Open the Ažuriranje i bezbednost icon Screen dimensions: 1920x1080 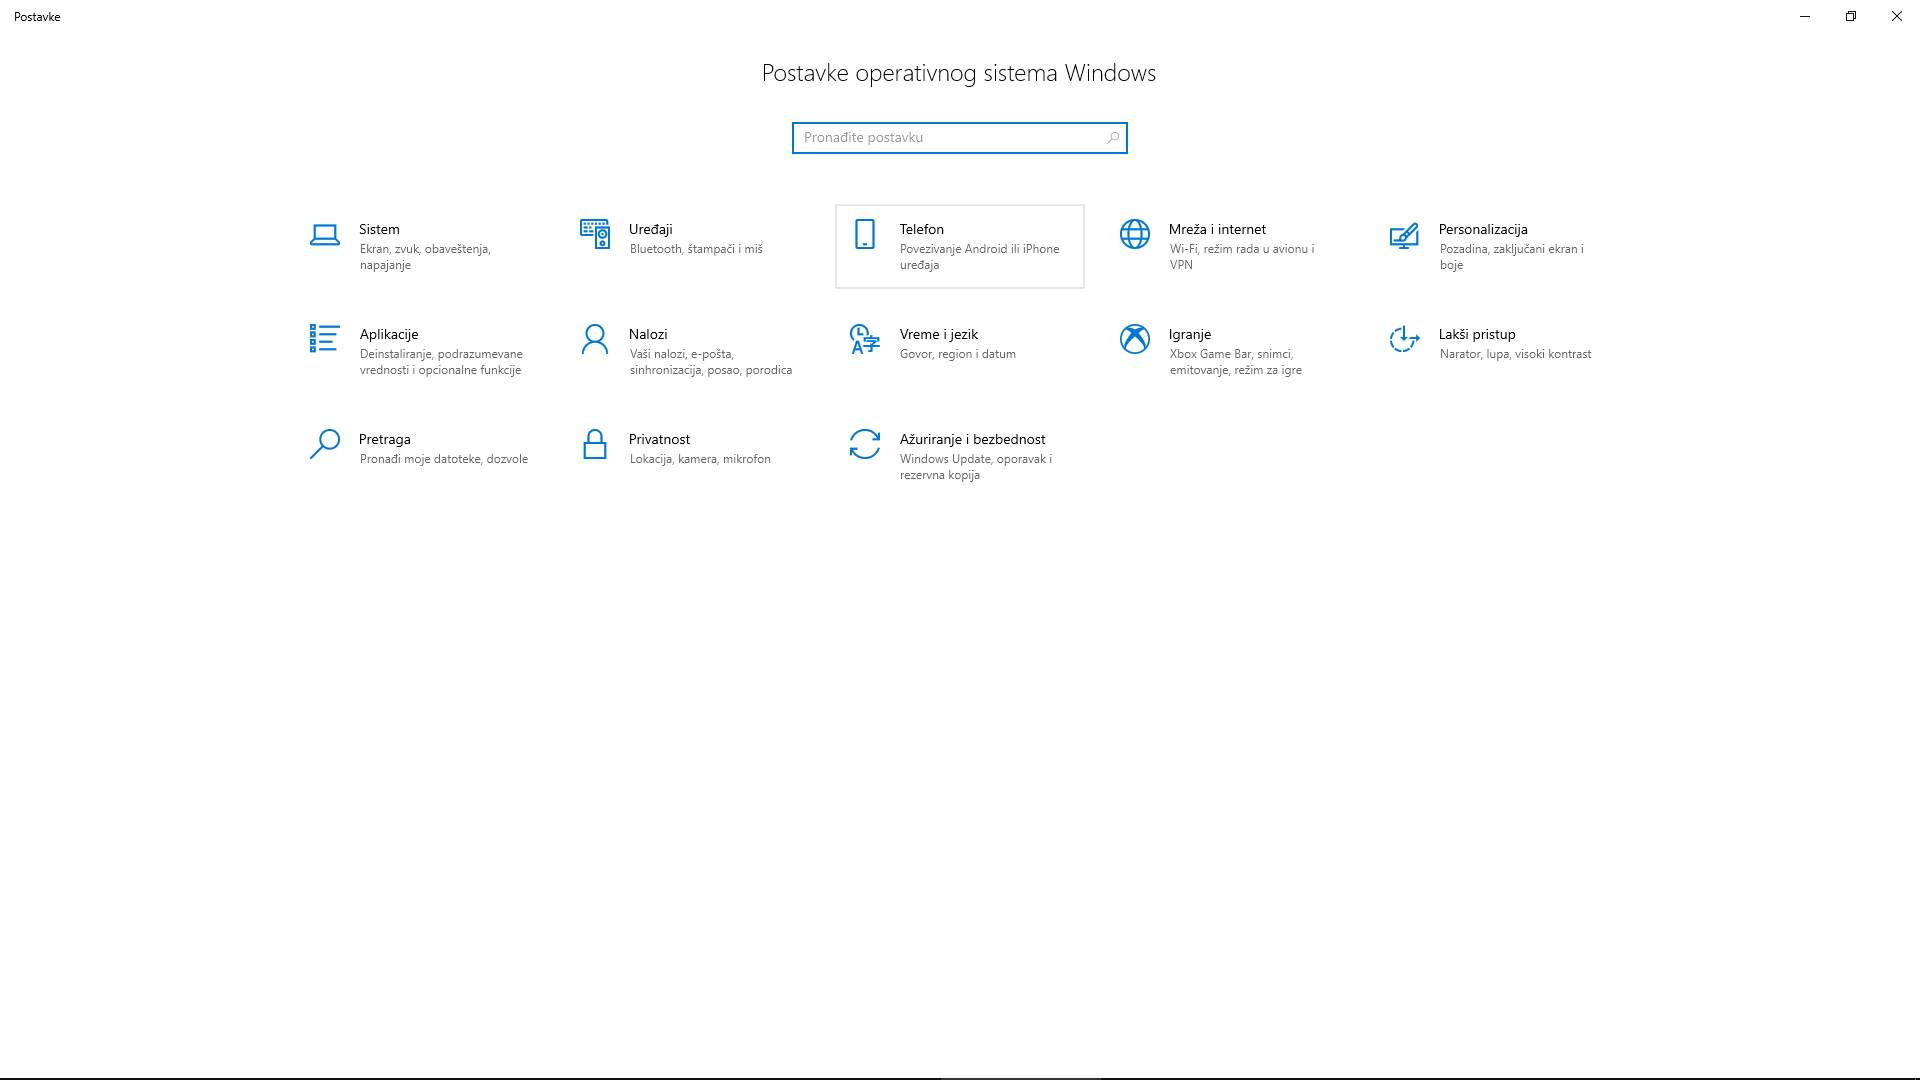[x=864, y=445]
